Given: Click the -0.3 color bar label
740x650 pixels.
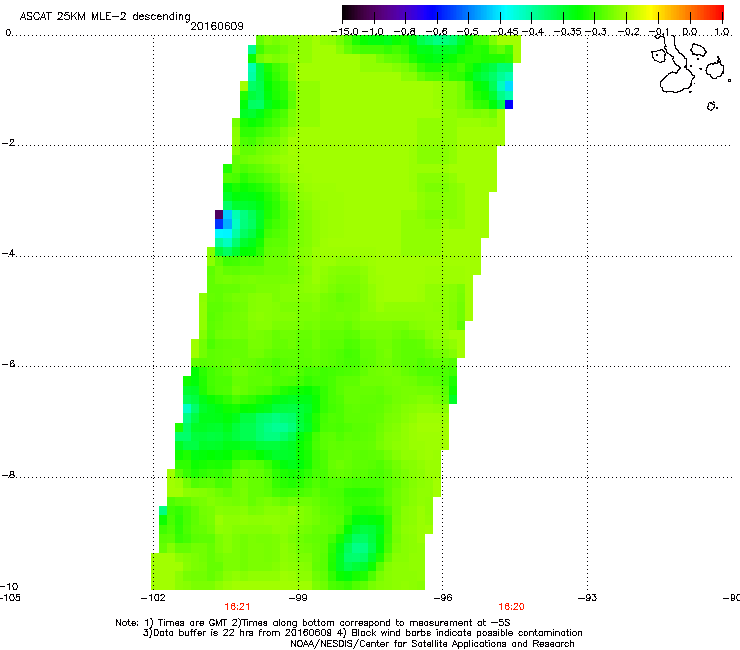Looking at the screenshot, I should pyautogui.click(x=596, y=32).
